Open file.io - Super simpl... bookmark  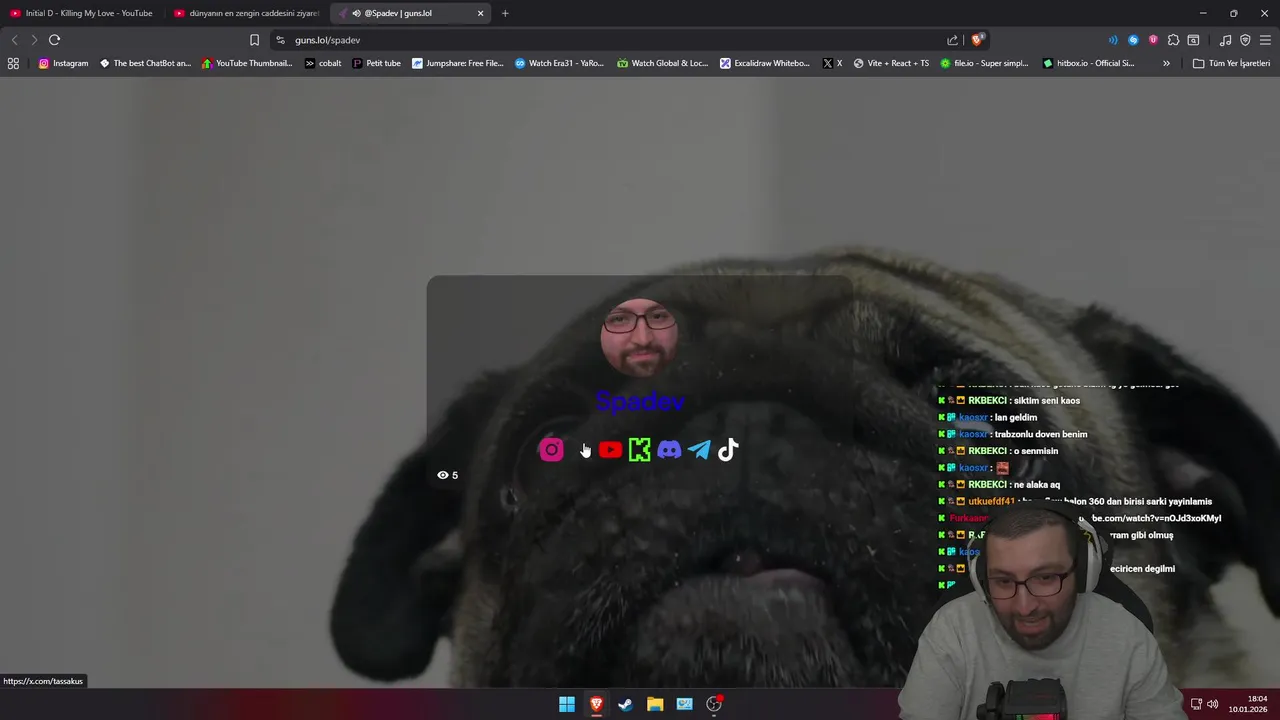pyautogui.click(x=984, y=63)
